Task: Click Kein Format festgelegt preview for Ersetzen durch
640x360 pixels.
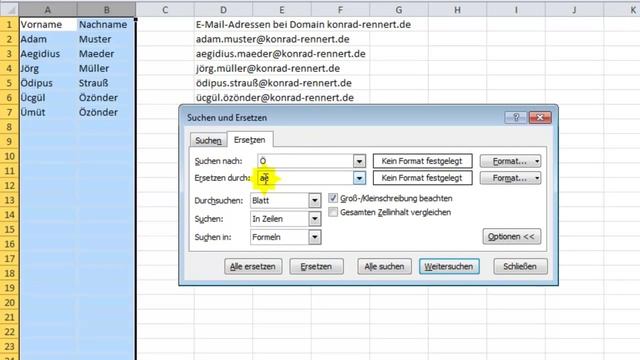Action: pyautogui.click(x=422, y=178)
